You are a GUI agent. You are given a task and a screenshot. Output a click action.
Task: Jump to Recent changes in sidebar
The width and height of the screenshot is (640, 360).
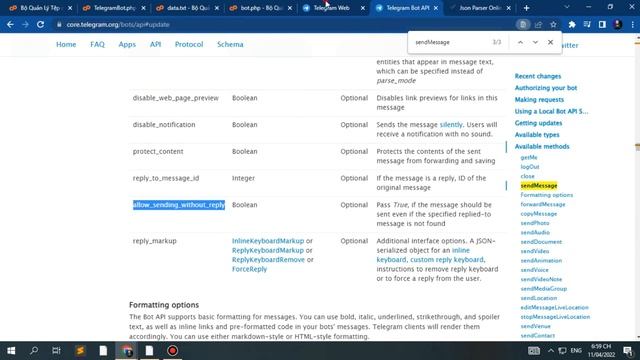coord(538,76)
